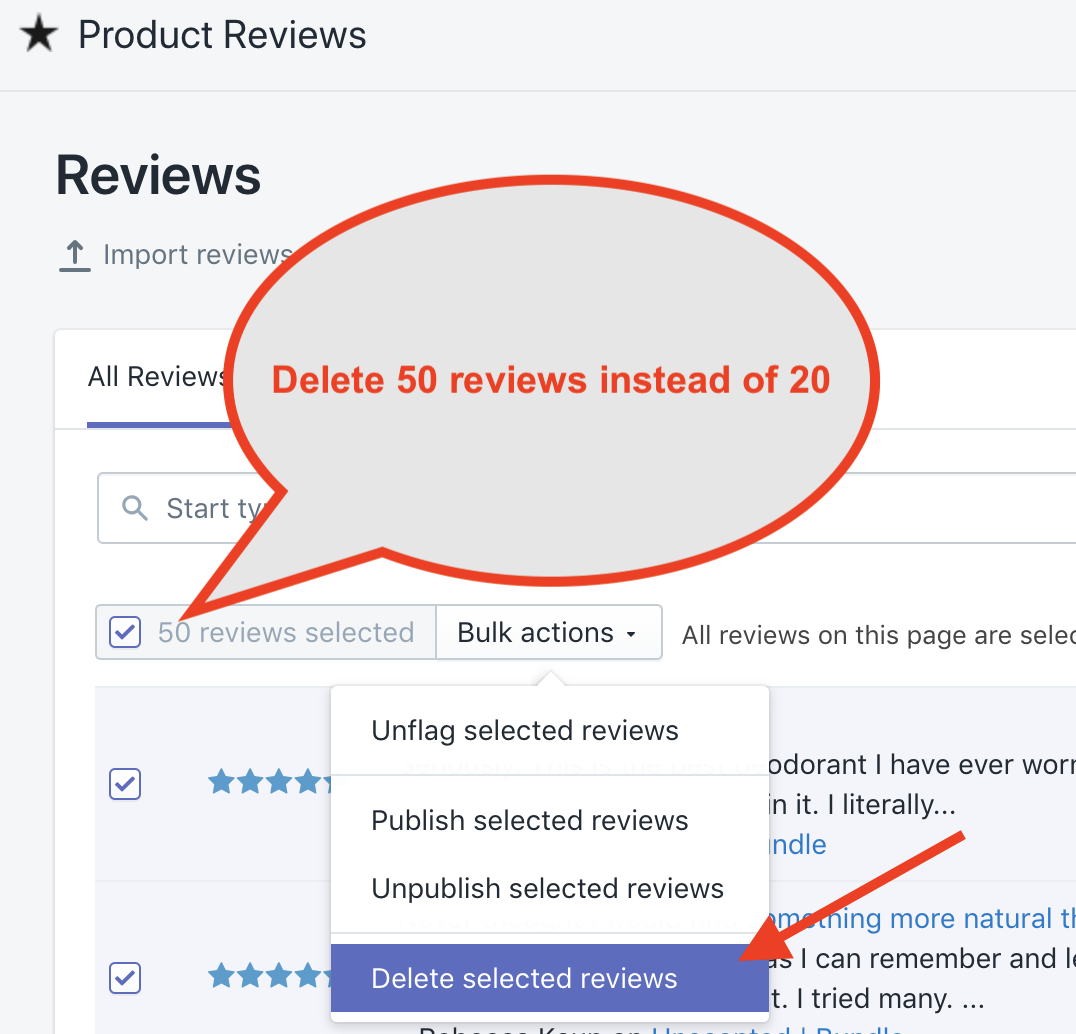The width and height of the screenshot is (1076, 1034).
Task: Open the link 'something more natural'
Action: (x=922, y=919)
